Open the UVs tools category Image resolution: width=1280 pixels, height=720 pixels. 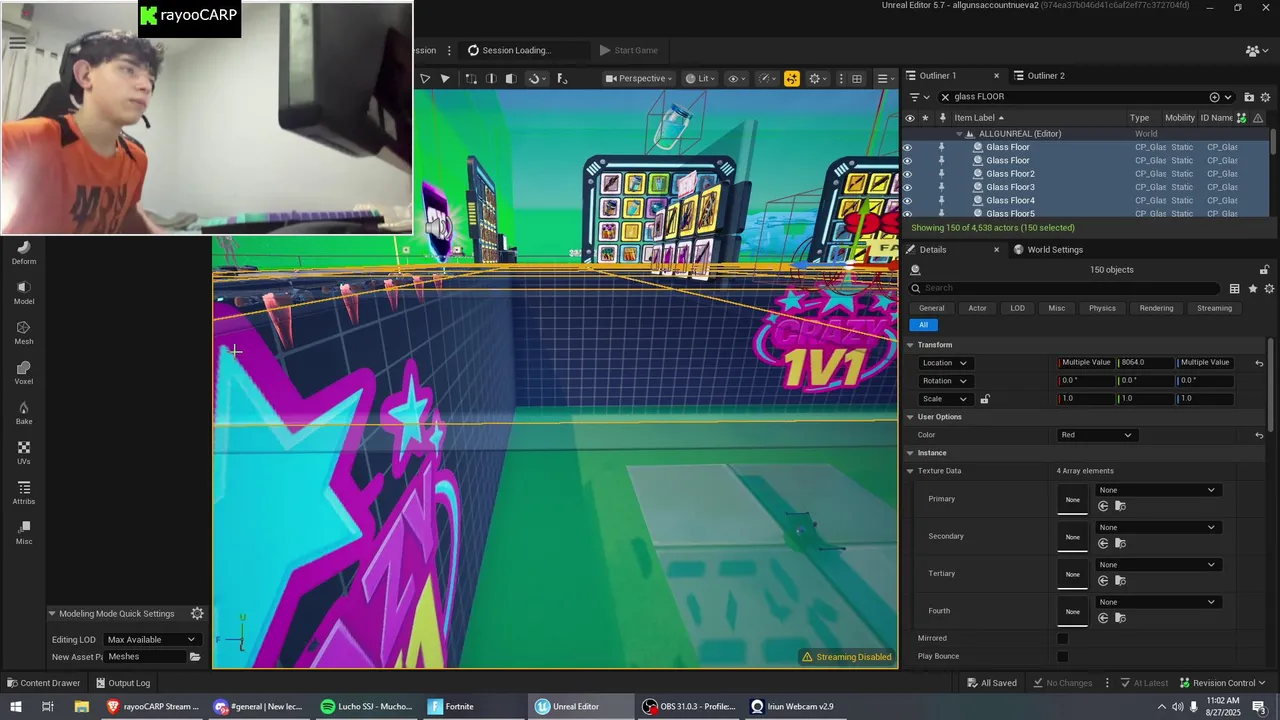pos(24,452)
